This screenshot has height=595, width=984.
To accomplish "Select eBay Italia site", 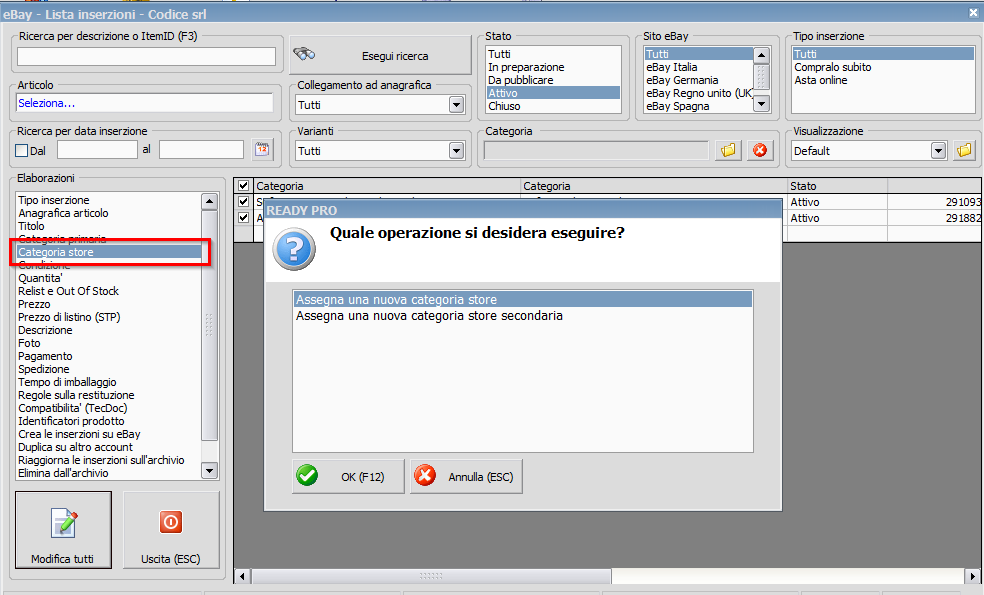I will click(x=698, y=67).
